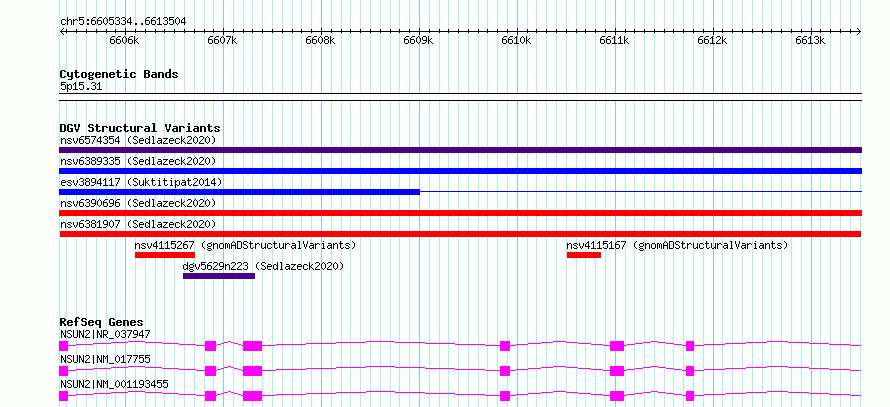This screenshot has width=890, height=407.
Task: Click NR_037947 exon near 6610k
Action: click(x=505, y=346)
